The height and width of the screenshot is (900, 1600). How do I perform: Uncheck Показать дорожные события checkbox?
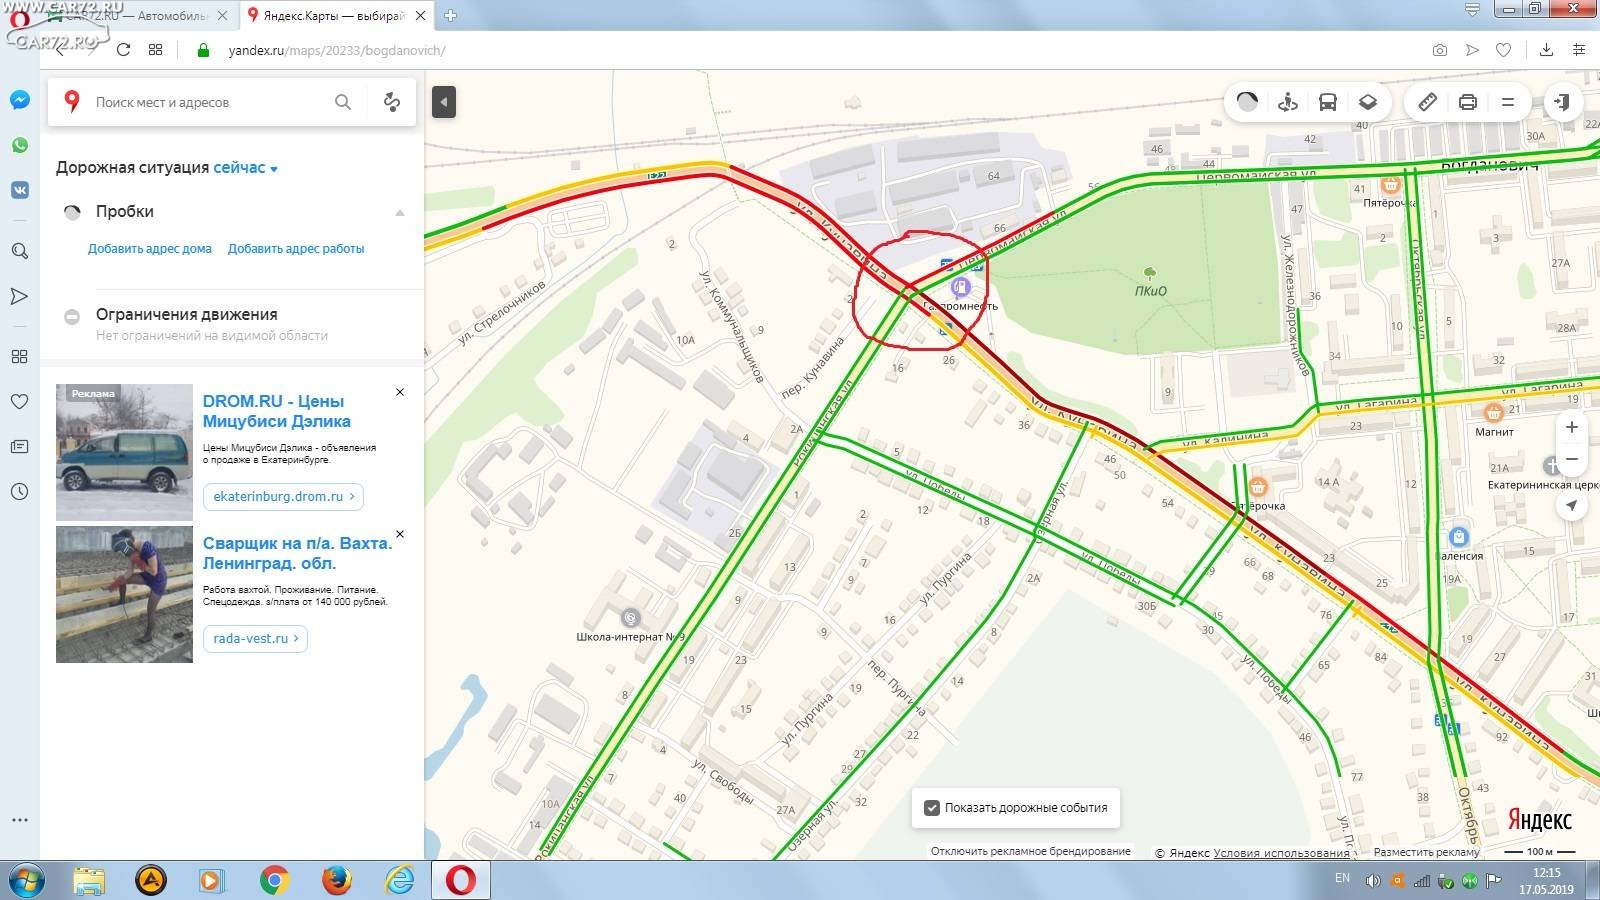pyautogui.click(x=932, y=808)
